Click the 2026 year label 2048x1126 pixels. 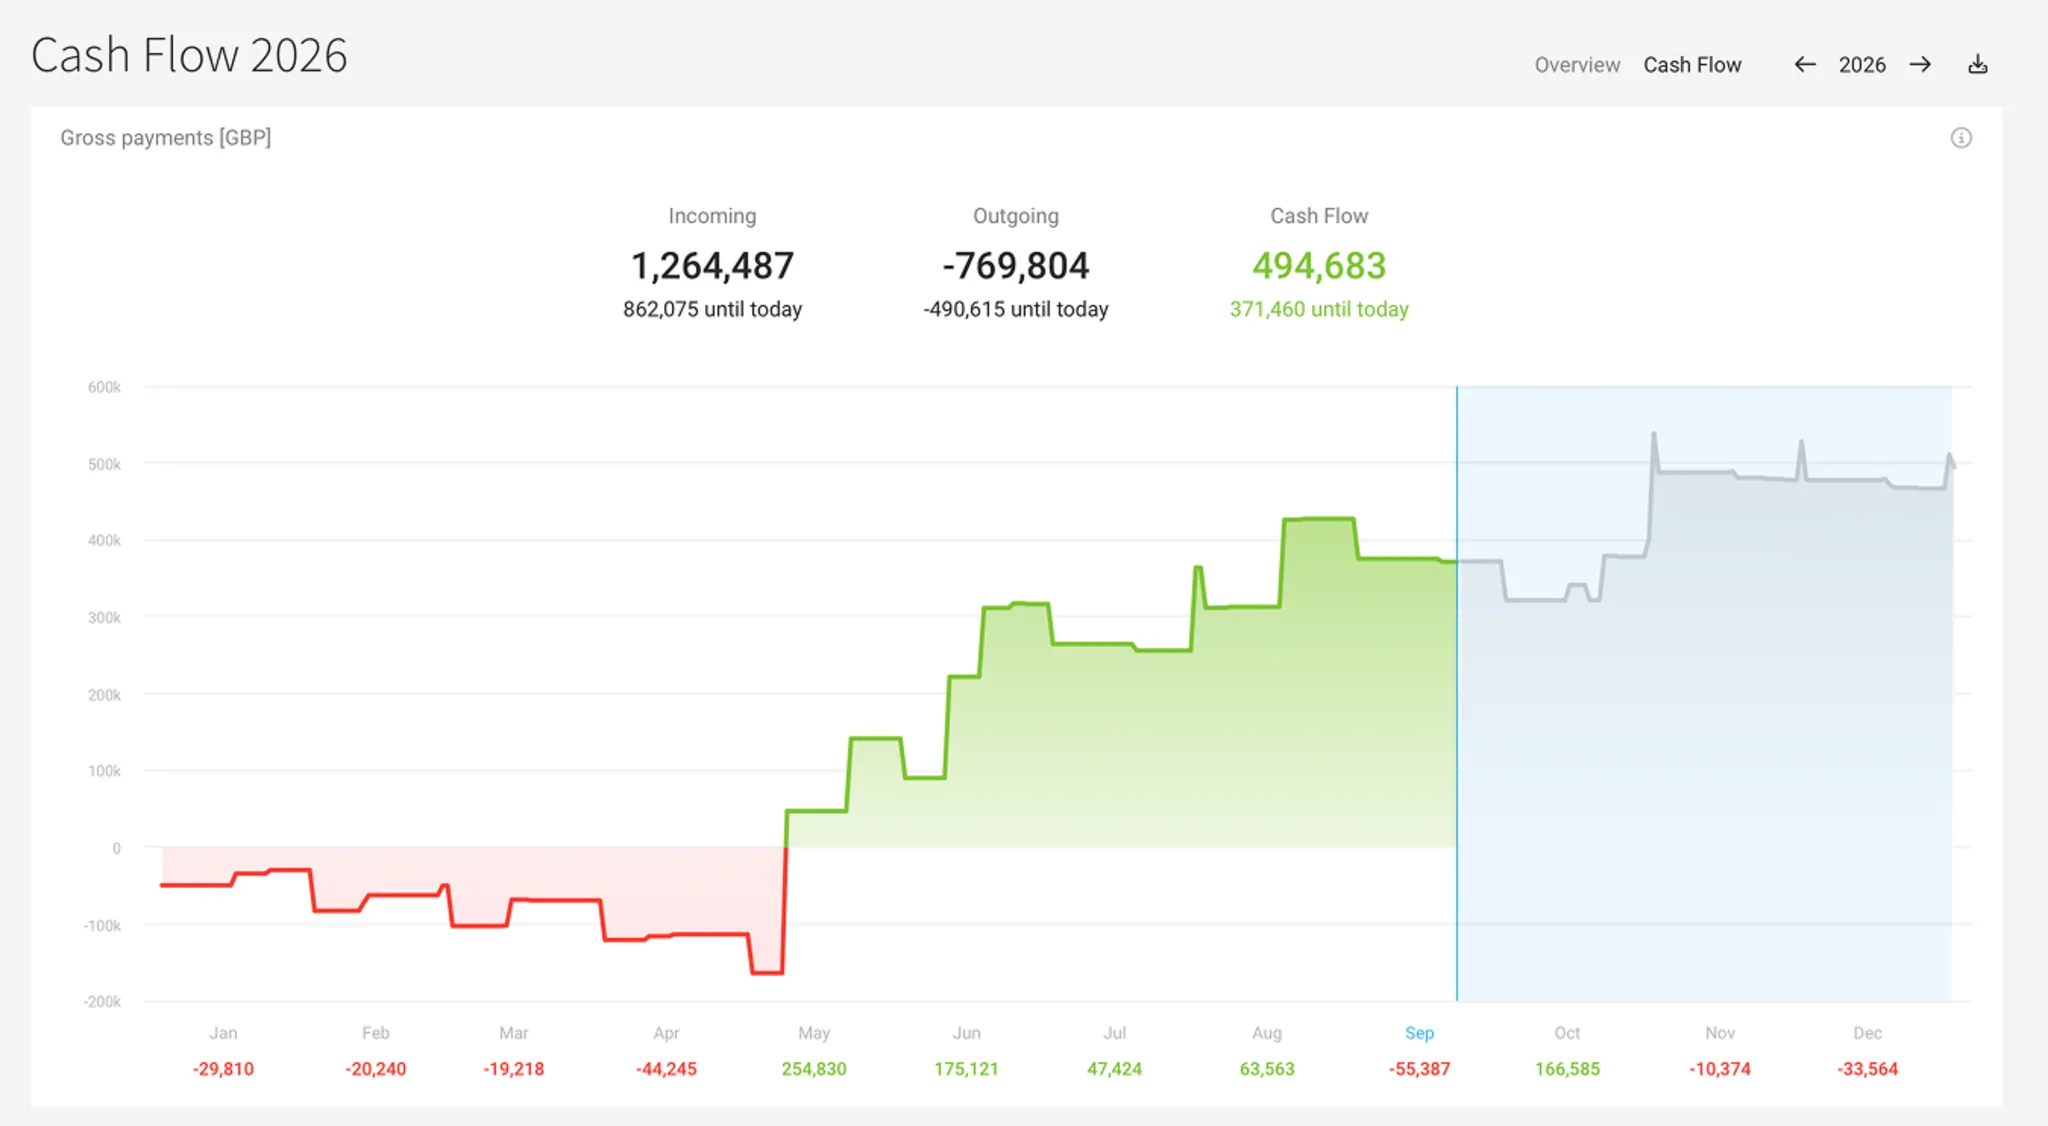pos(1862,65)
